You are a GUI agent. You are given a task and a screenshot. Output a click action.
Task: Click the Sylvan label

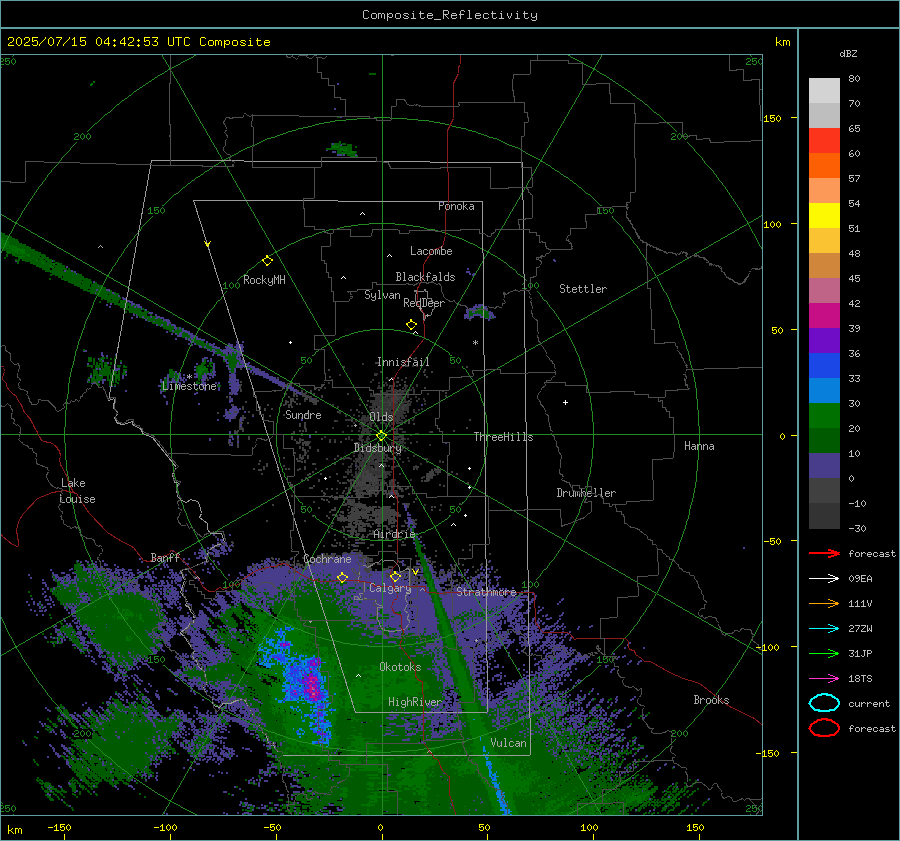coord(382,295)
